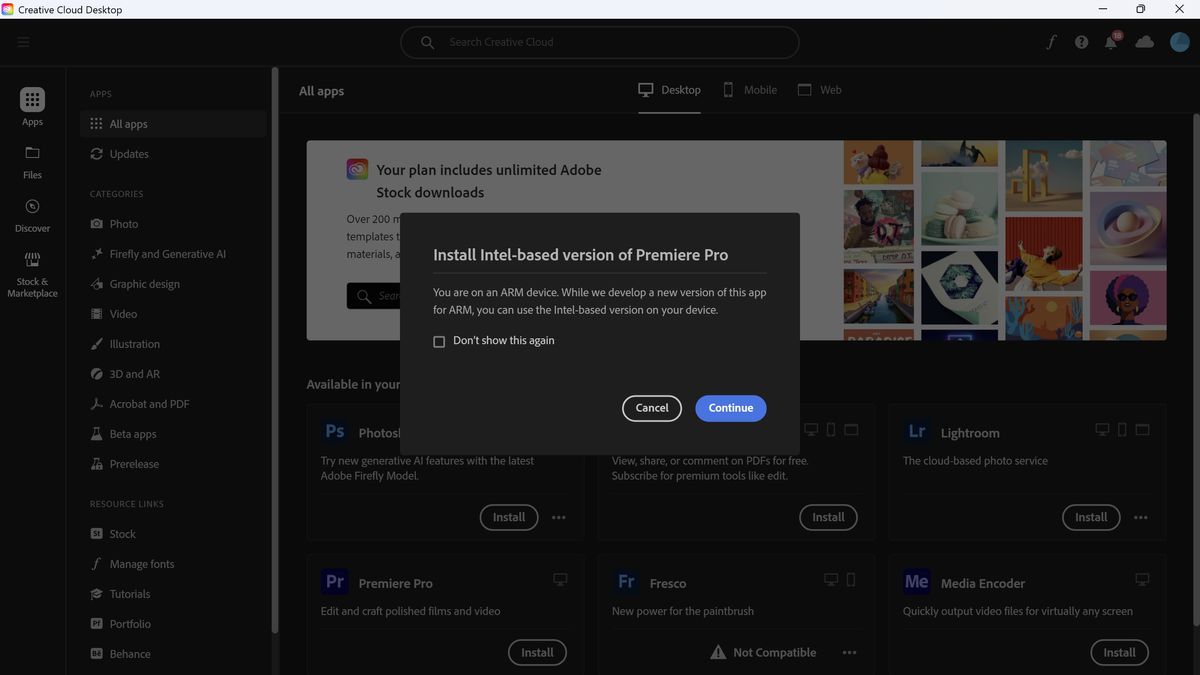Screen dimensions: 1200x675
Task: Switch to the Web tab
Action: point(820,89)
